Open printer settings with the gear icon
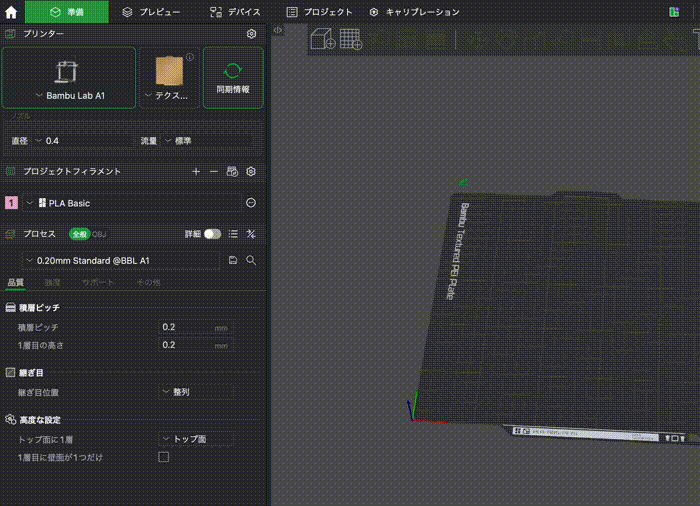Viewport: 700px width, 506px height. [x=251, y=34]
